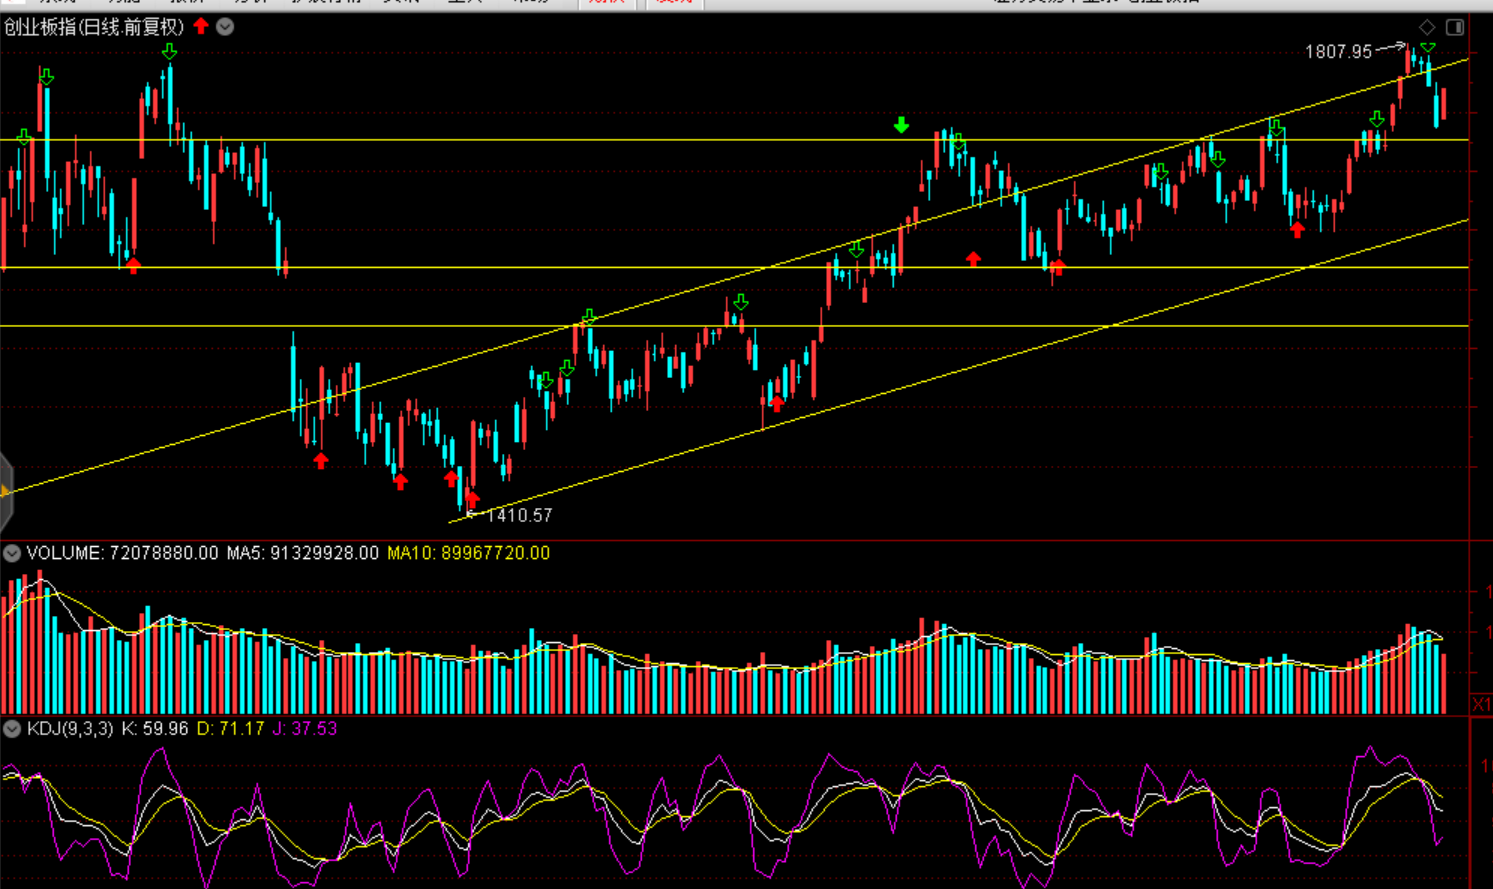Click the red up arrow beside chart title
The height and width of the screenshot is (889, 1493).
click(201, 26)
